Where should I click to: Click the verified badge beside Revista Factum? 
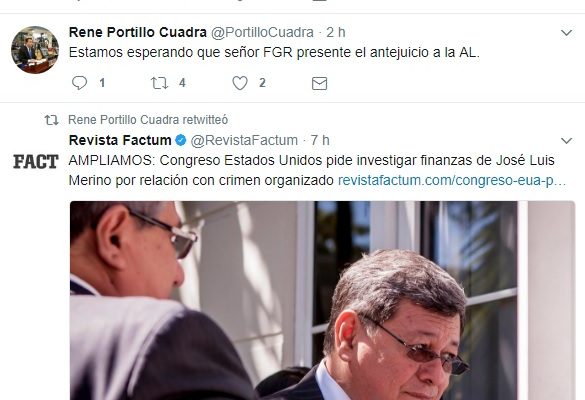point(181,141)
